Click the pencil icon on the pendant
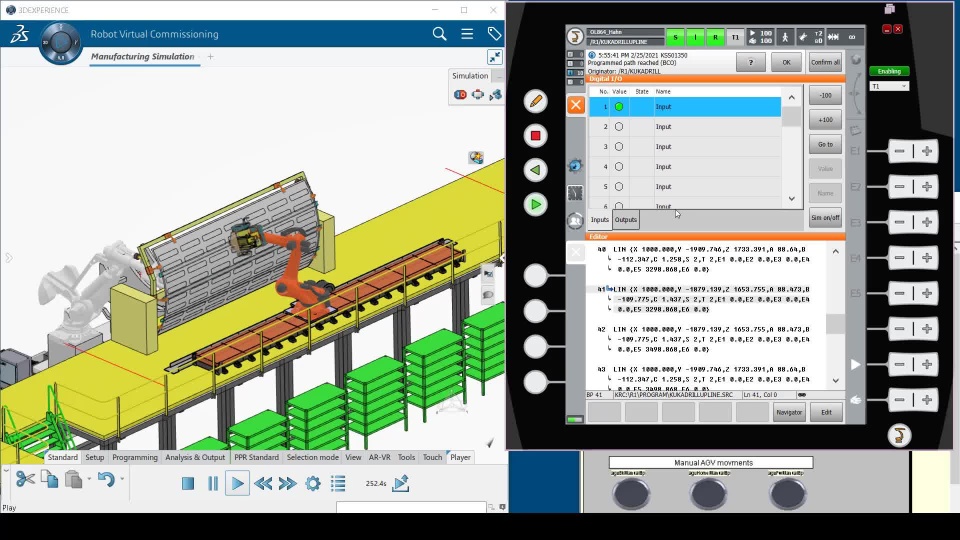This screenshot has height=540, width=960. click(536, 101)
